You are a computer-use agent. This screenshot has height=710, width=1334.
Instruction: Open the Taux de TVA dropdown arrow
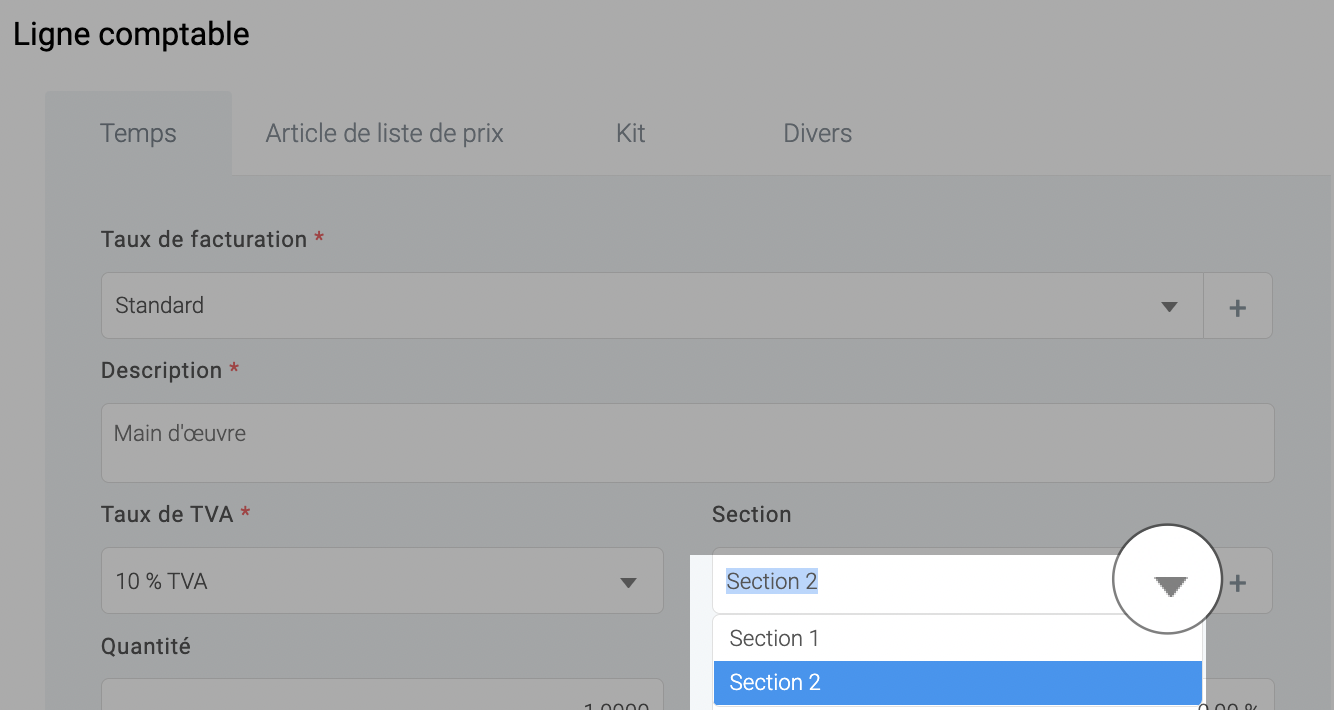(628, 582)
